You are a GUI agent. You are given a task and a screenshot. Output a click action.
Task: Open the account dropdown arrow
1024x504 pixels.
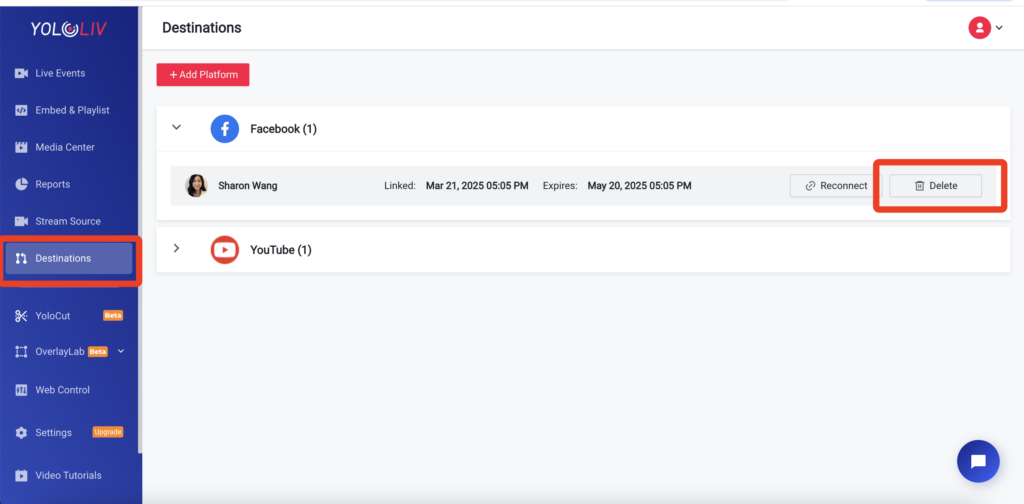click(999, 28)
